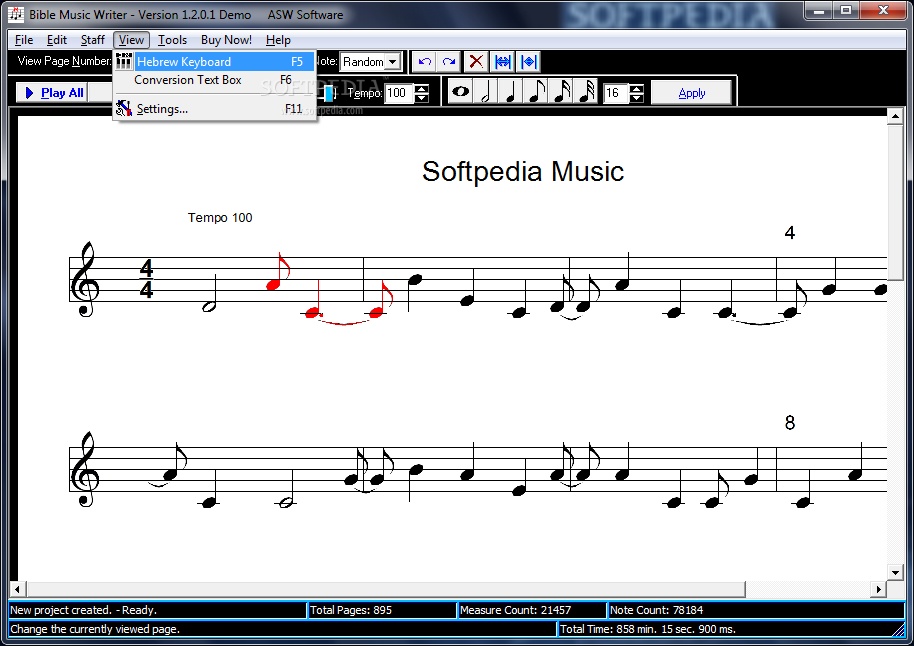Click the application icon in title bar
914x646 pixels.
pyautogui.click(x=16, y=14)
